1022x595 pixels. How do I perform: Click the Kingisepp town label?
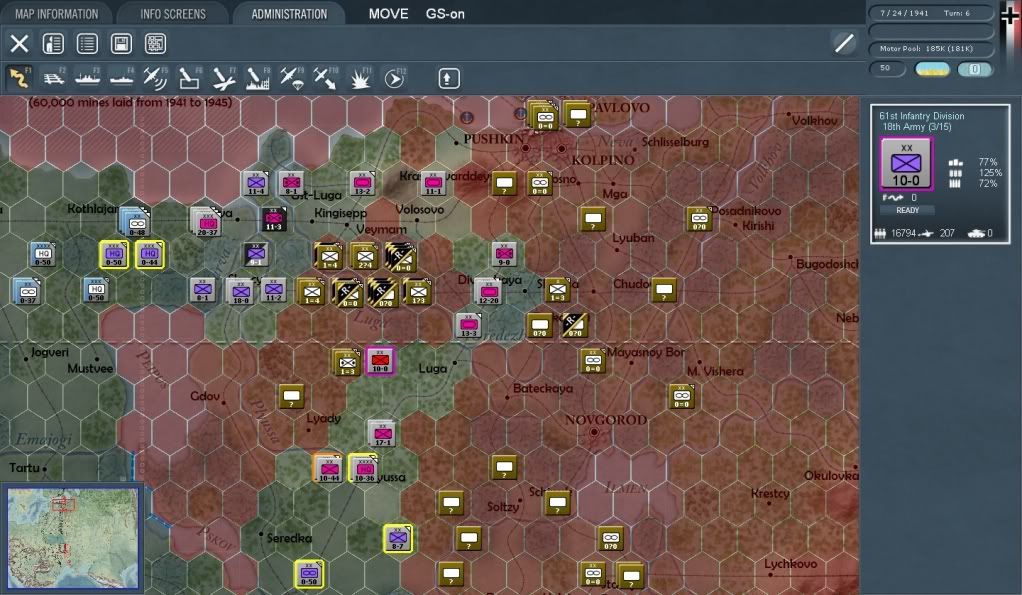coord(340,213)
